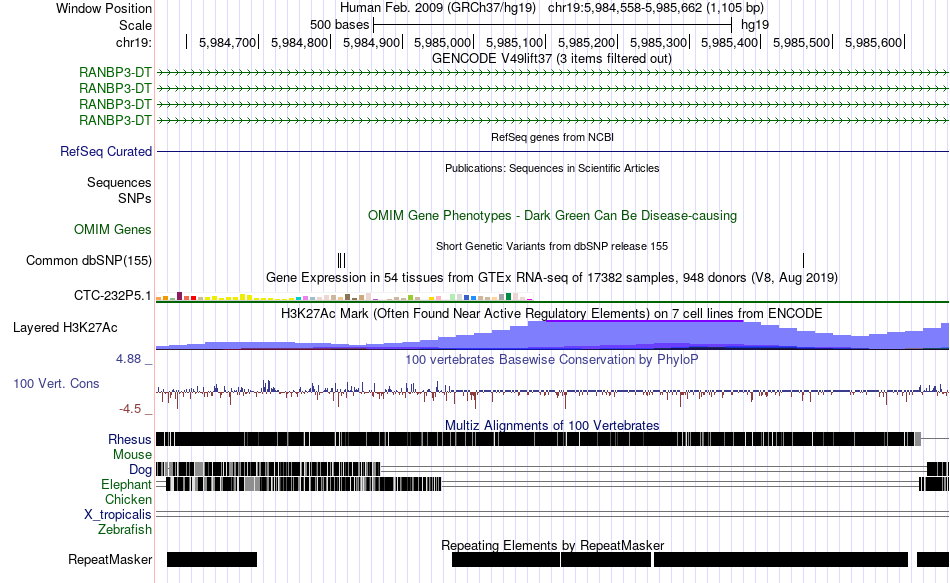Click Publications: Sequences in Scientific Articles title
950x583 pixels.
pos(552,168)
